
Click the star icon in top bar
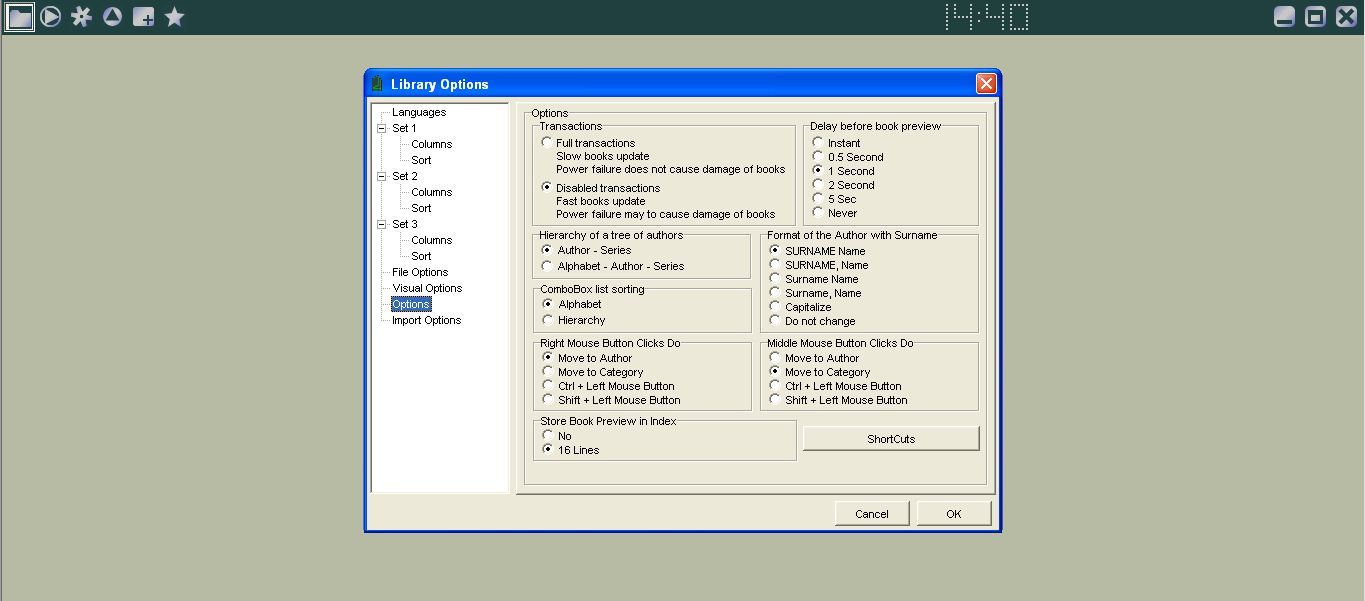click(175, 17)
